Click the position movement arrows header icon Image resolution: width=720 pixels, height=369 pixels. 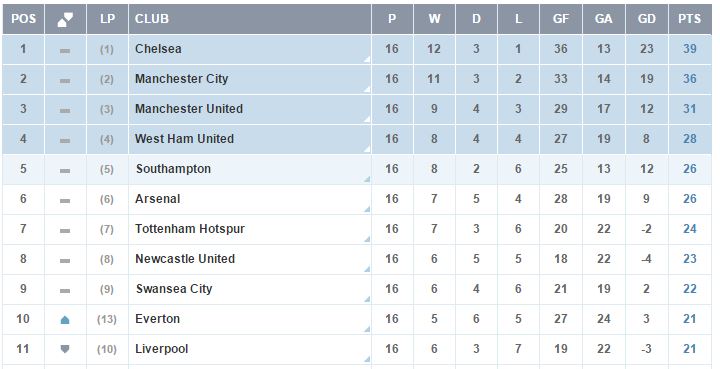click(x=65, y=19)
